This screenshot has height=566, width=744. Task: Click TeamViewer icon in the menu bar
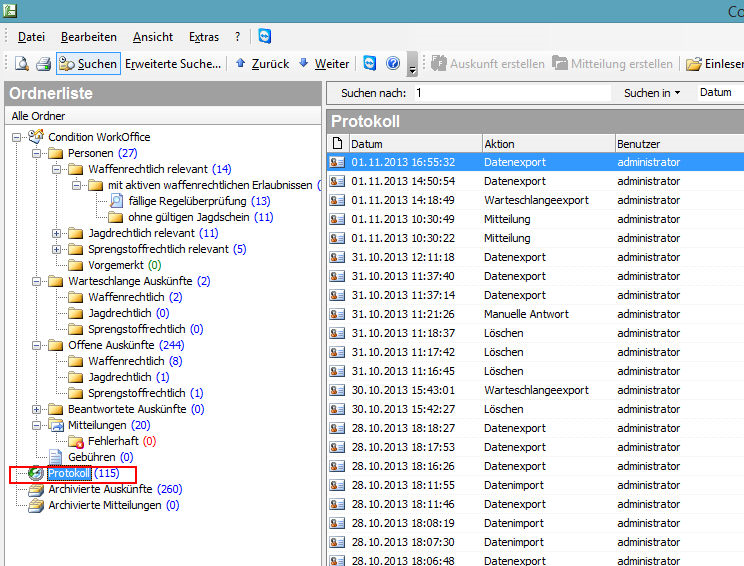click(x=264, y=37)
